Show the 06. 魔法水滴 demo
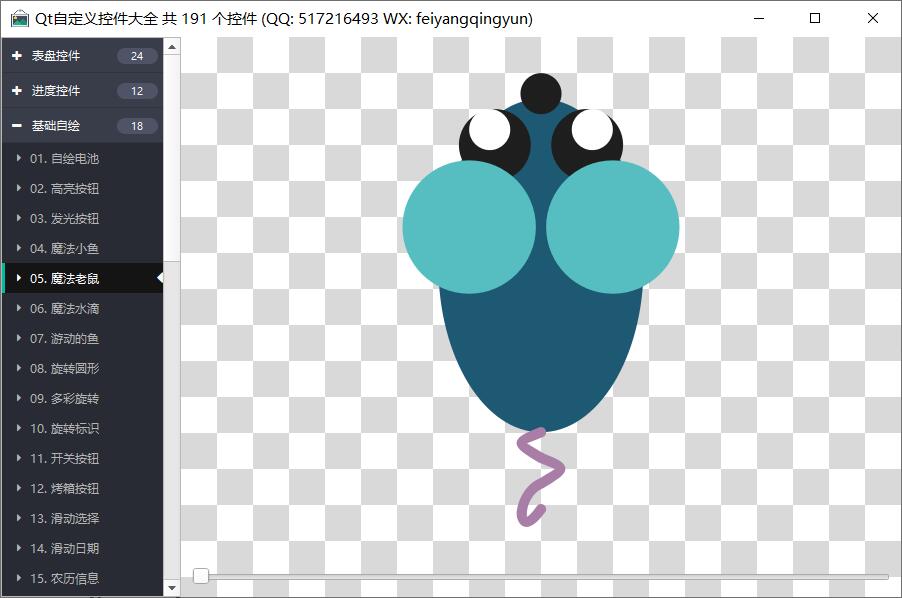The width and height of the screenshot is (902, 598). [64, 308]
